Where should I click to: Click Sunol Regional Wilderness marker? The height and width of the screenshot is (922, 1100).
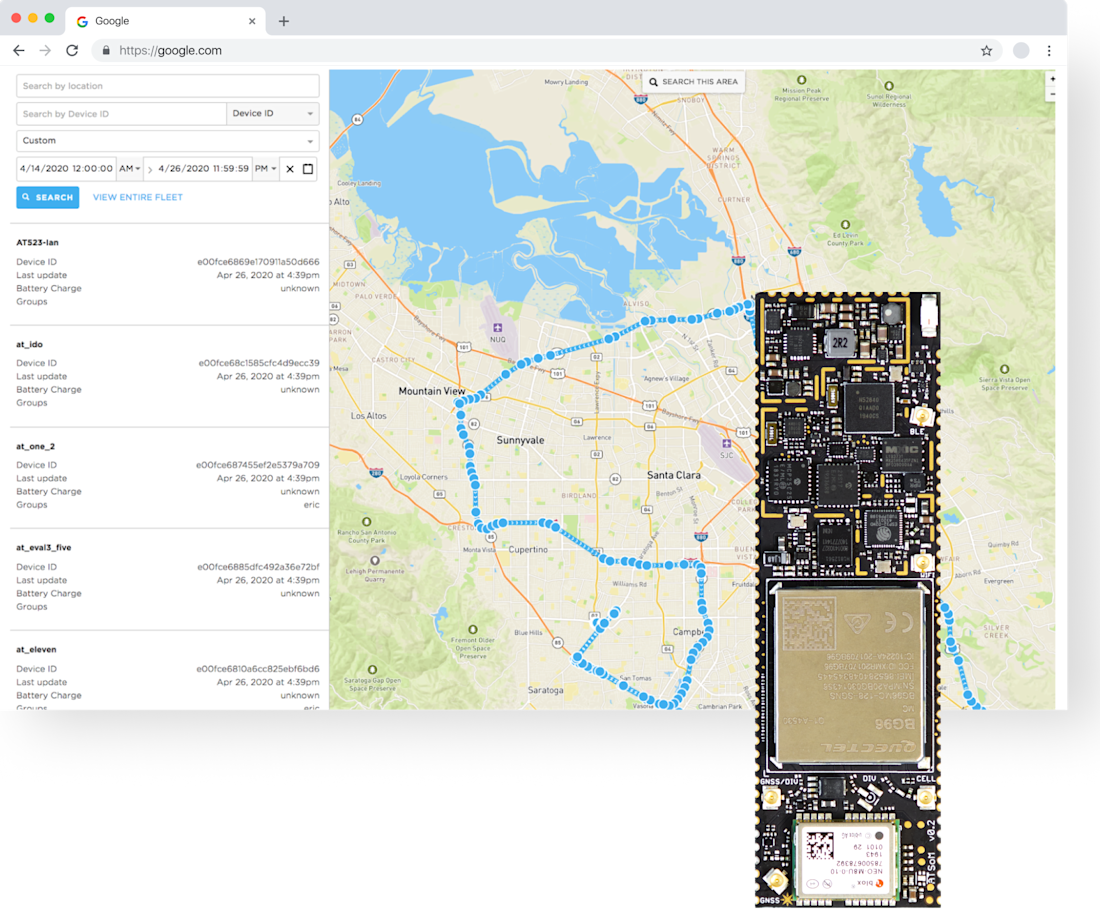point(889,86)
